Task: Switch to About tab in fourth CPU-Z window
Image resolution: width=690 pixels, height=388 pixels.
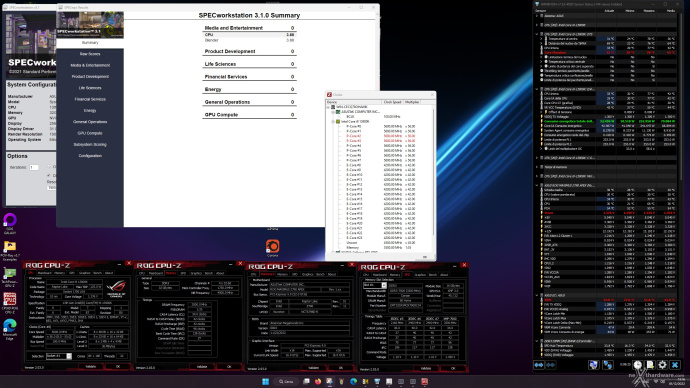Action: (444, 275)
